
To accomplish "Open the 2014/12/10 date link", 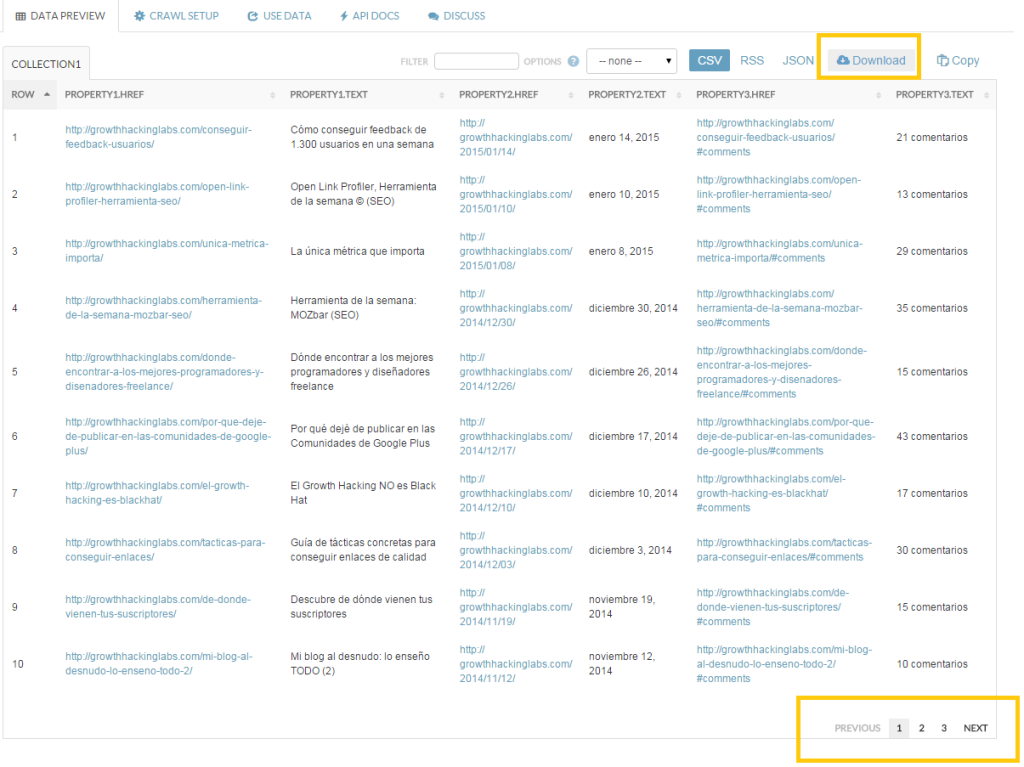I will click(x=515, y=493).
